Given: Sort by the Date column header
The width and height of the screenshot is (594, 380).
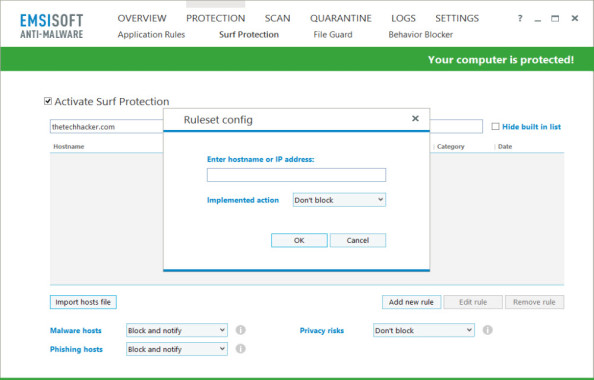Looking at the screenshot, I should (x=505, y=147).
